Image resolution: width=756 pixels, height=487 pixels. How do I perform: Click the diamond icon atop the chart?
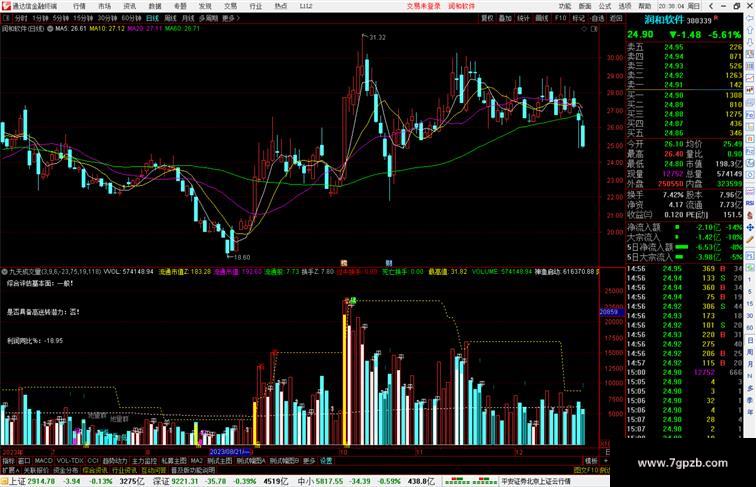pyautogui.click(x=584, y=29)
